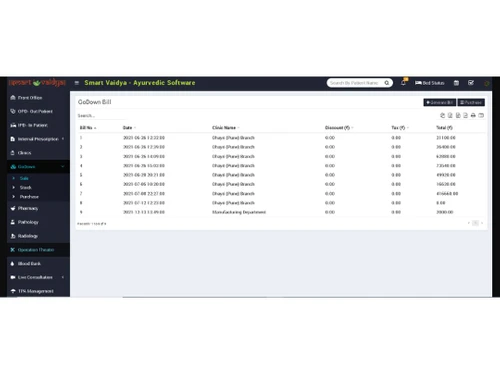Click total 73540.00 in bill 4 row

[446, 166]
